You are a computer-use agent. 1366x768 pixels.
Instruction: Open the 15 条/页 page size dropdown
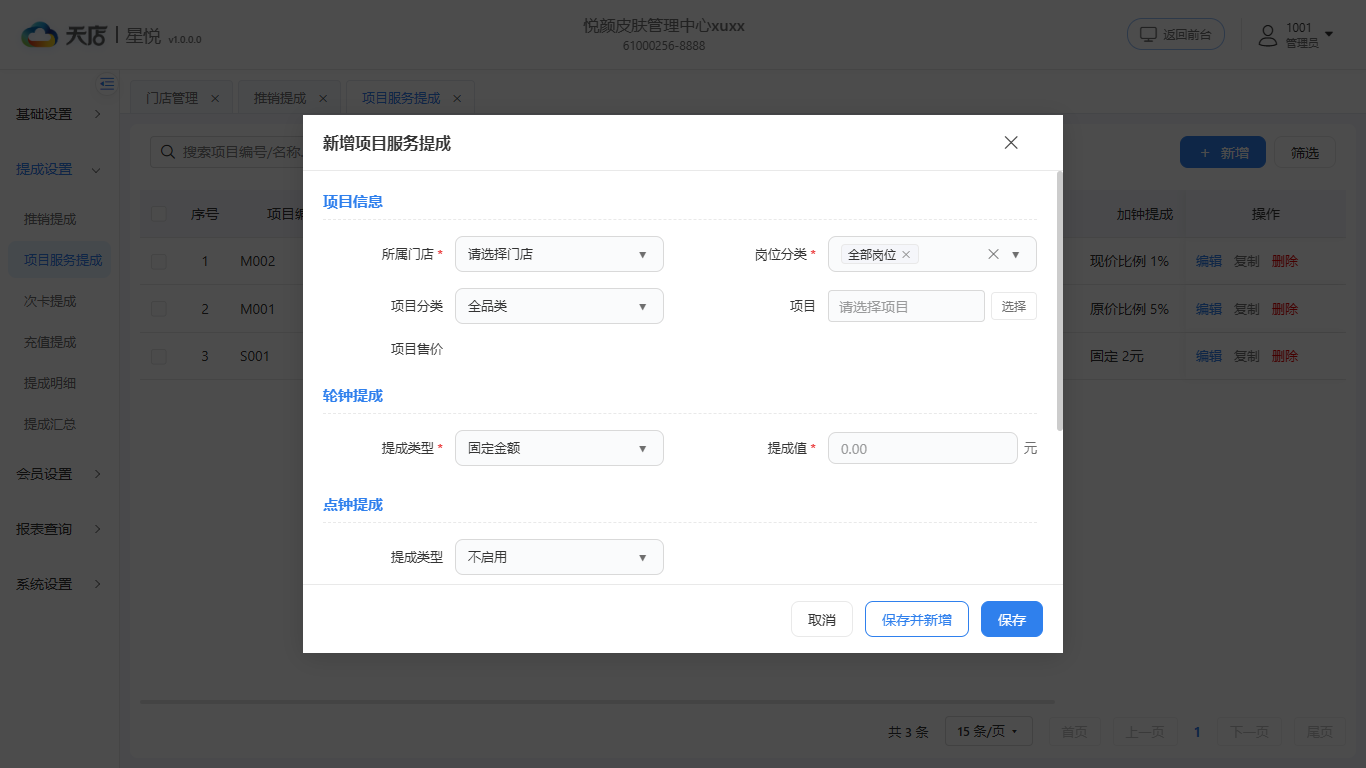coord(988,732)
